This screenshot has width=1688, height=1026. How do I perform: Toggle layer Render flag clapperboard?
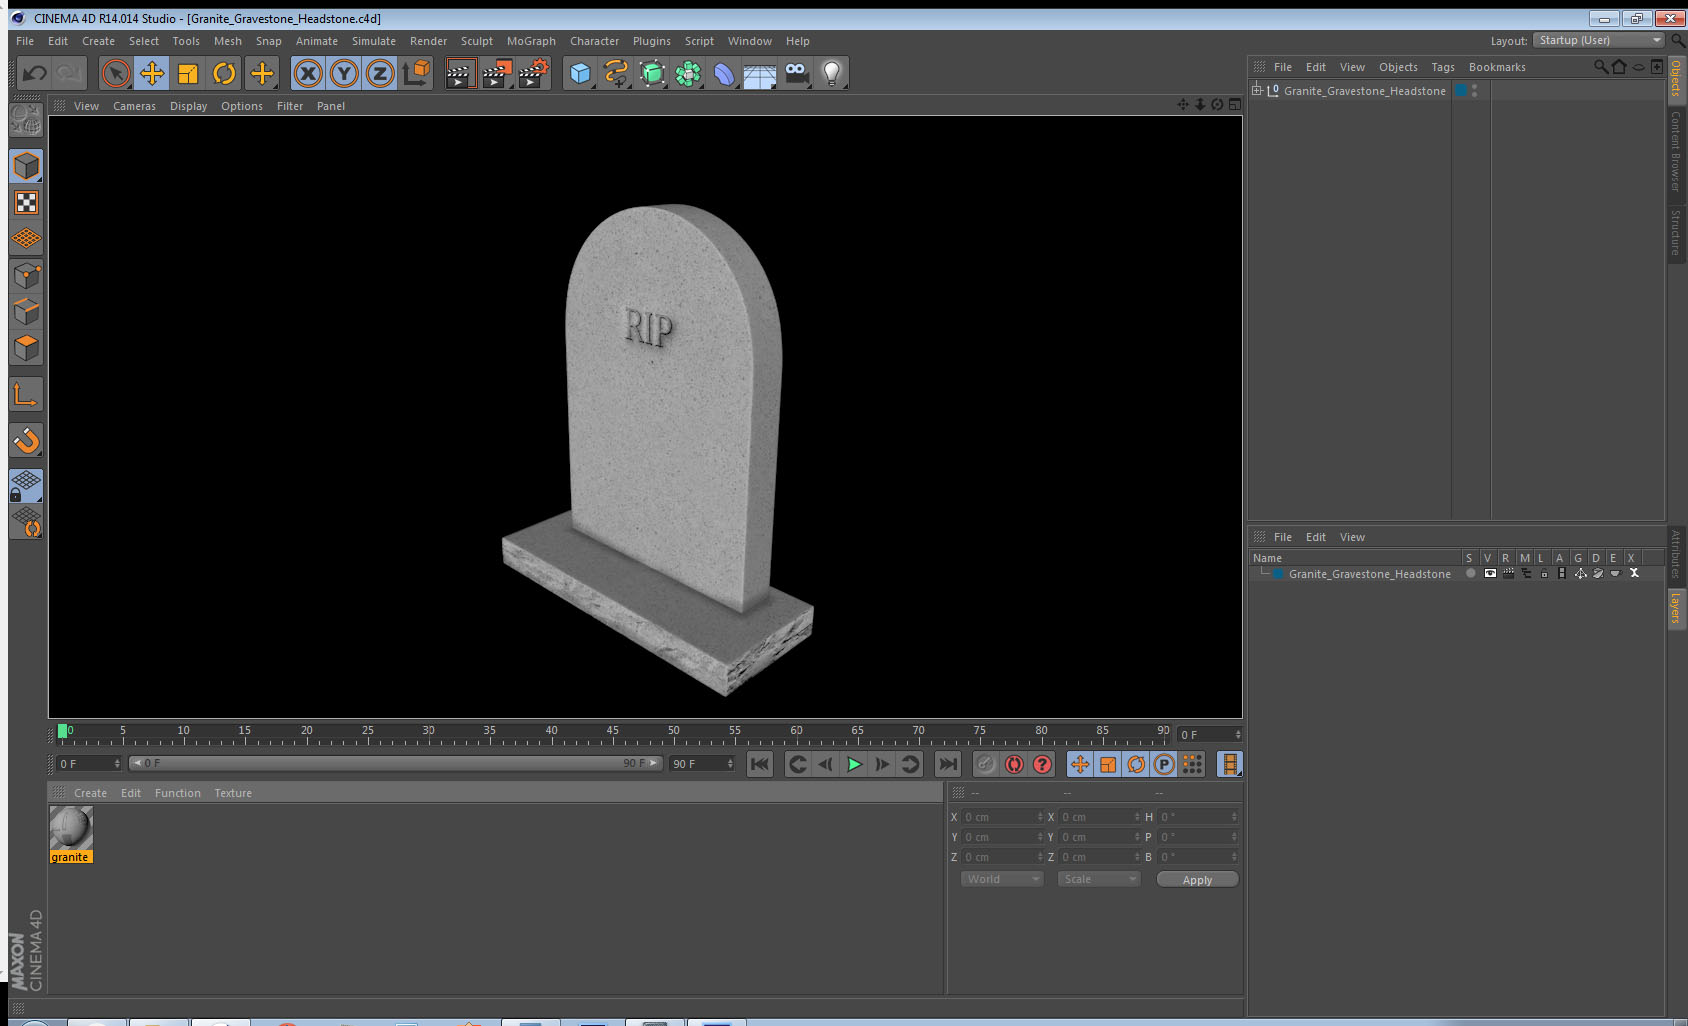(x=1508, y=573)
